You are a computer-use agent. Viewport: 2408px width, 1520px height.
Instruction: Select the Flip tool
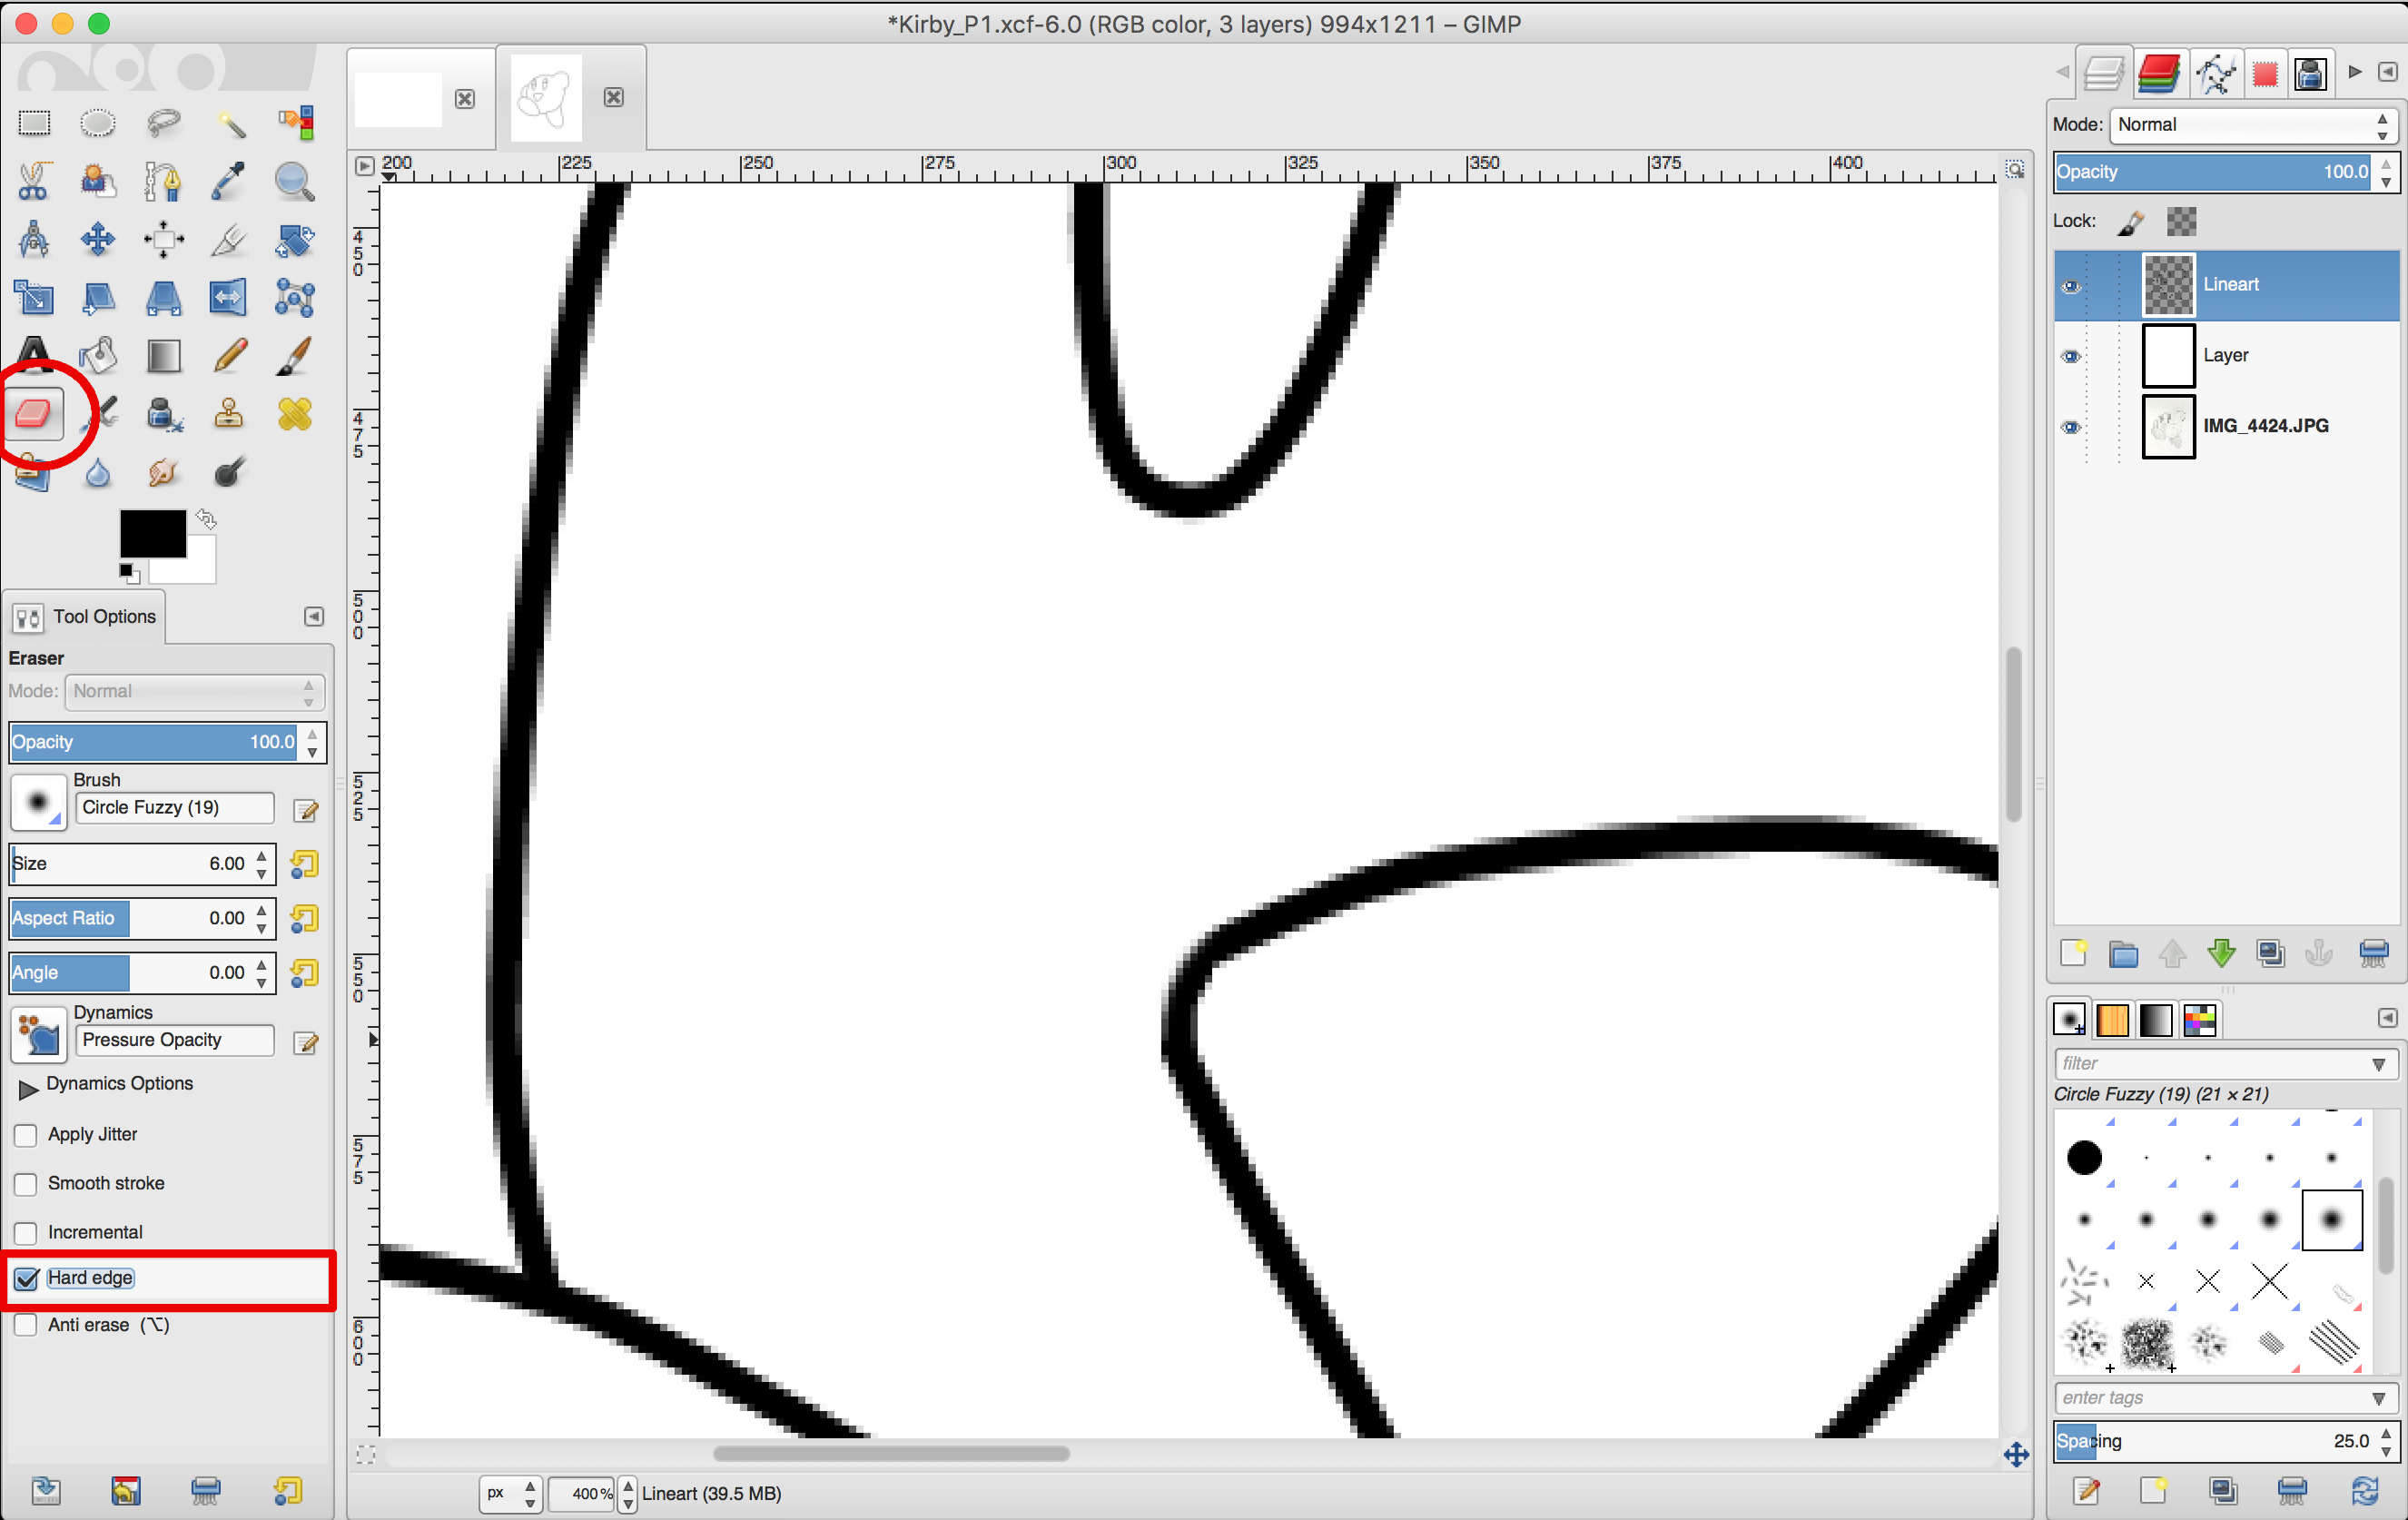pyautogui.click(x=230, y=297)
